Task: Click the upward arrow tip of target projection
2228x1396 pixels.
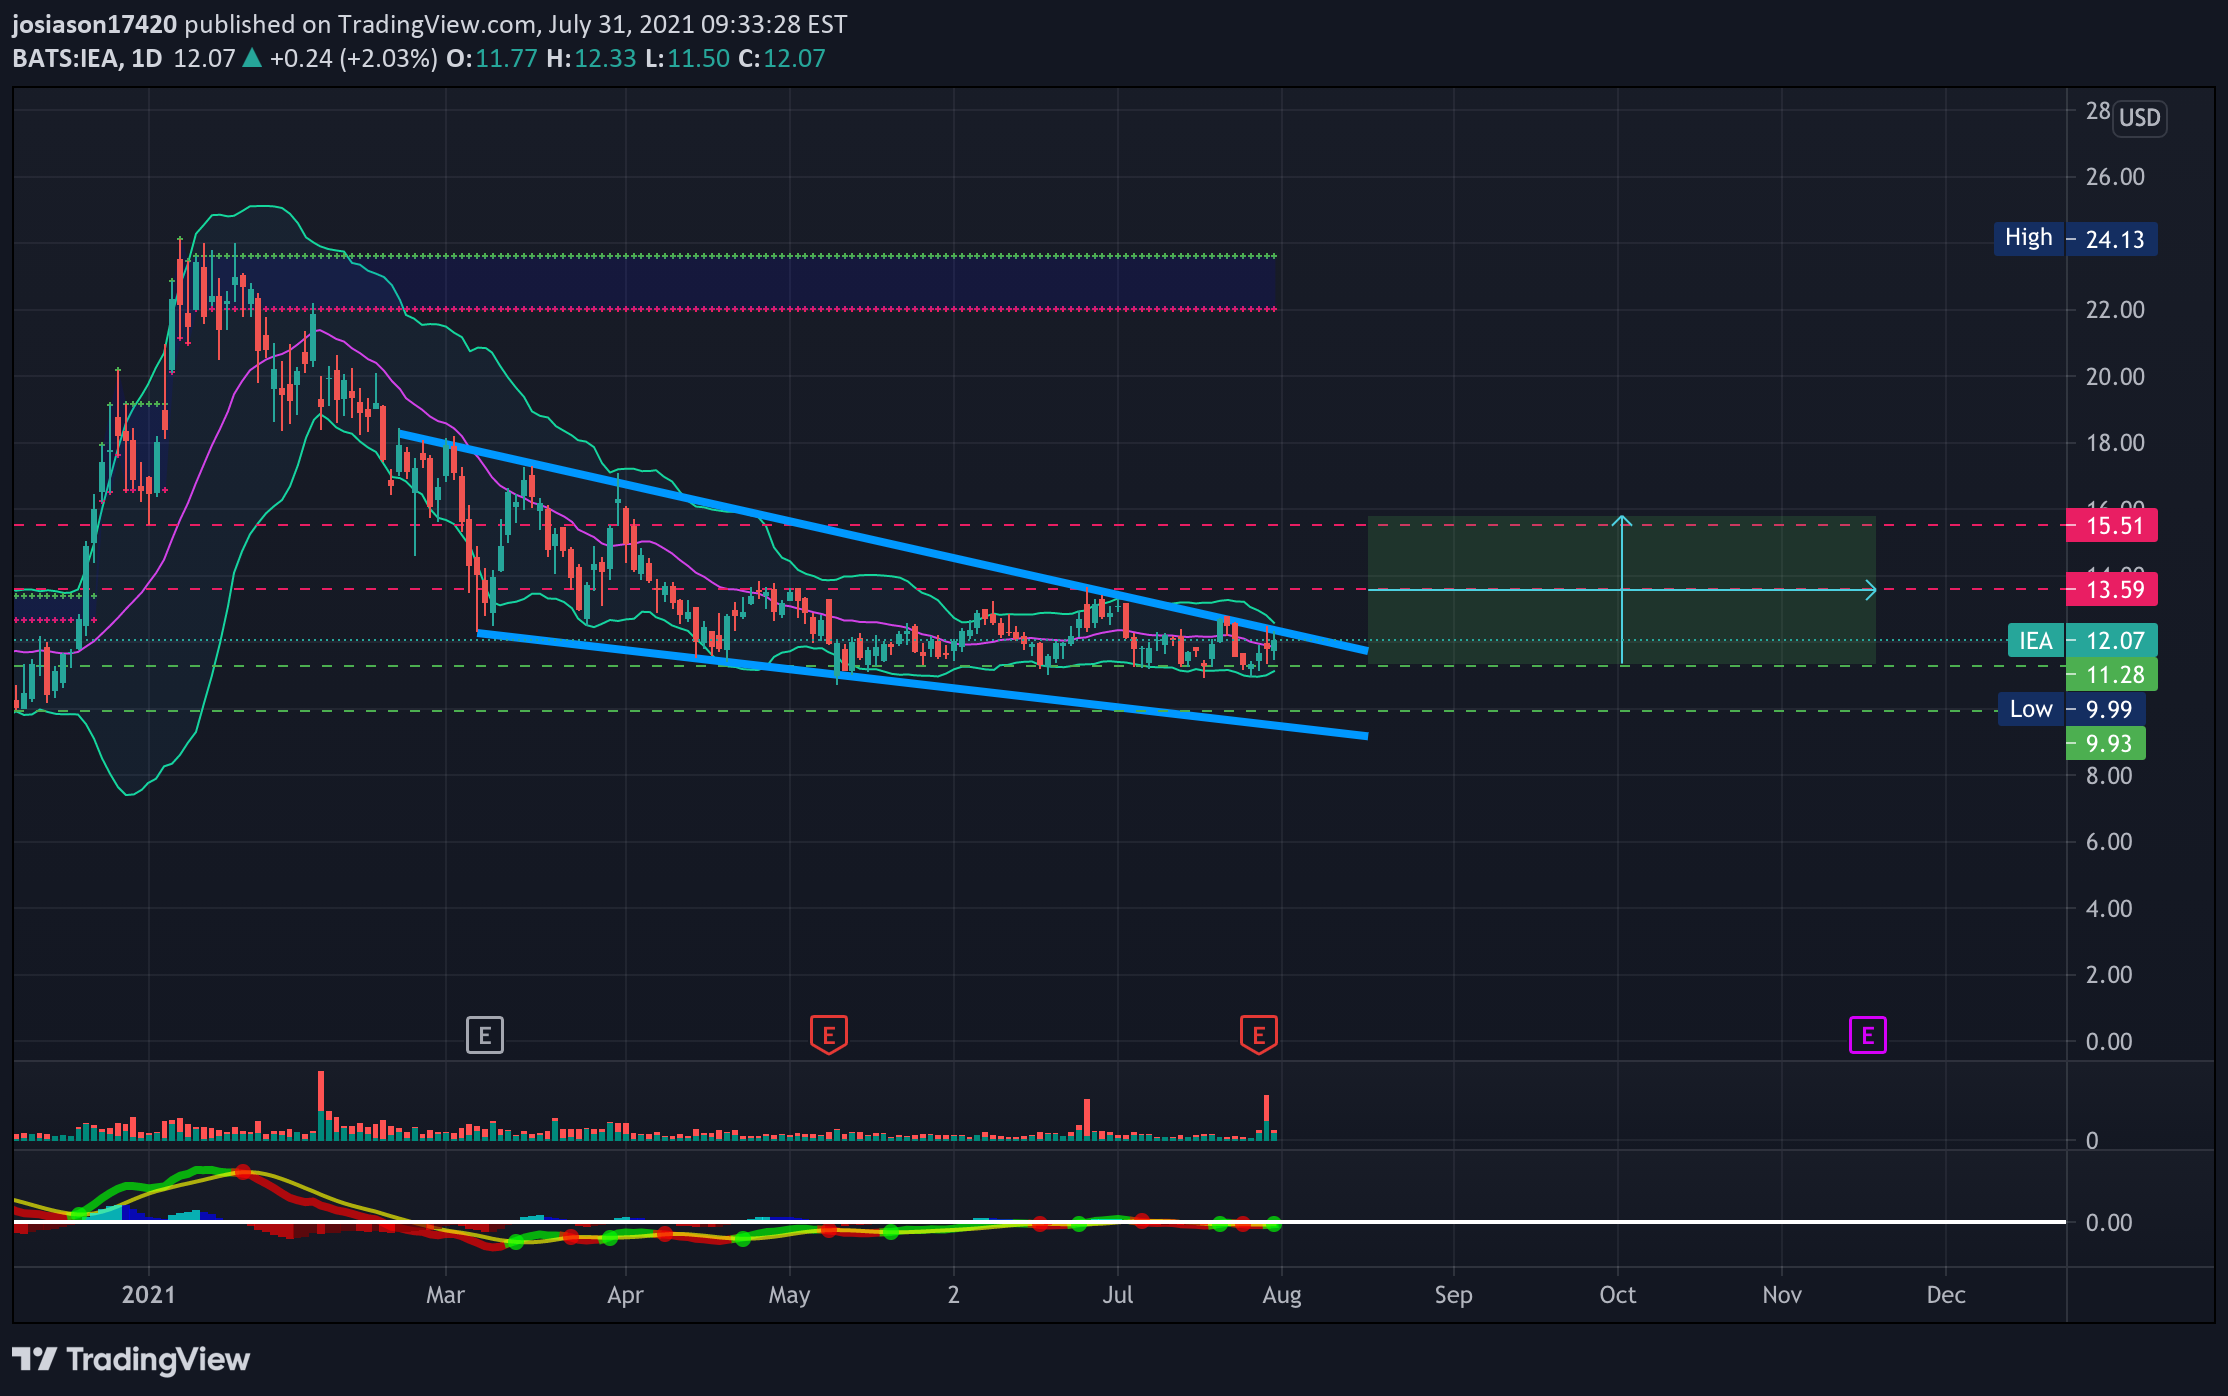Action: 1622,519
